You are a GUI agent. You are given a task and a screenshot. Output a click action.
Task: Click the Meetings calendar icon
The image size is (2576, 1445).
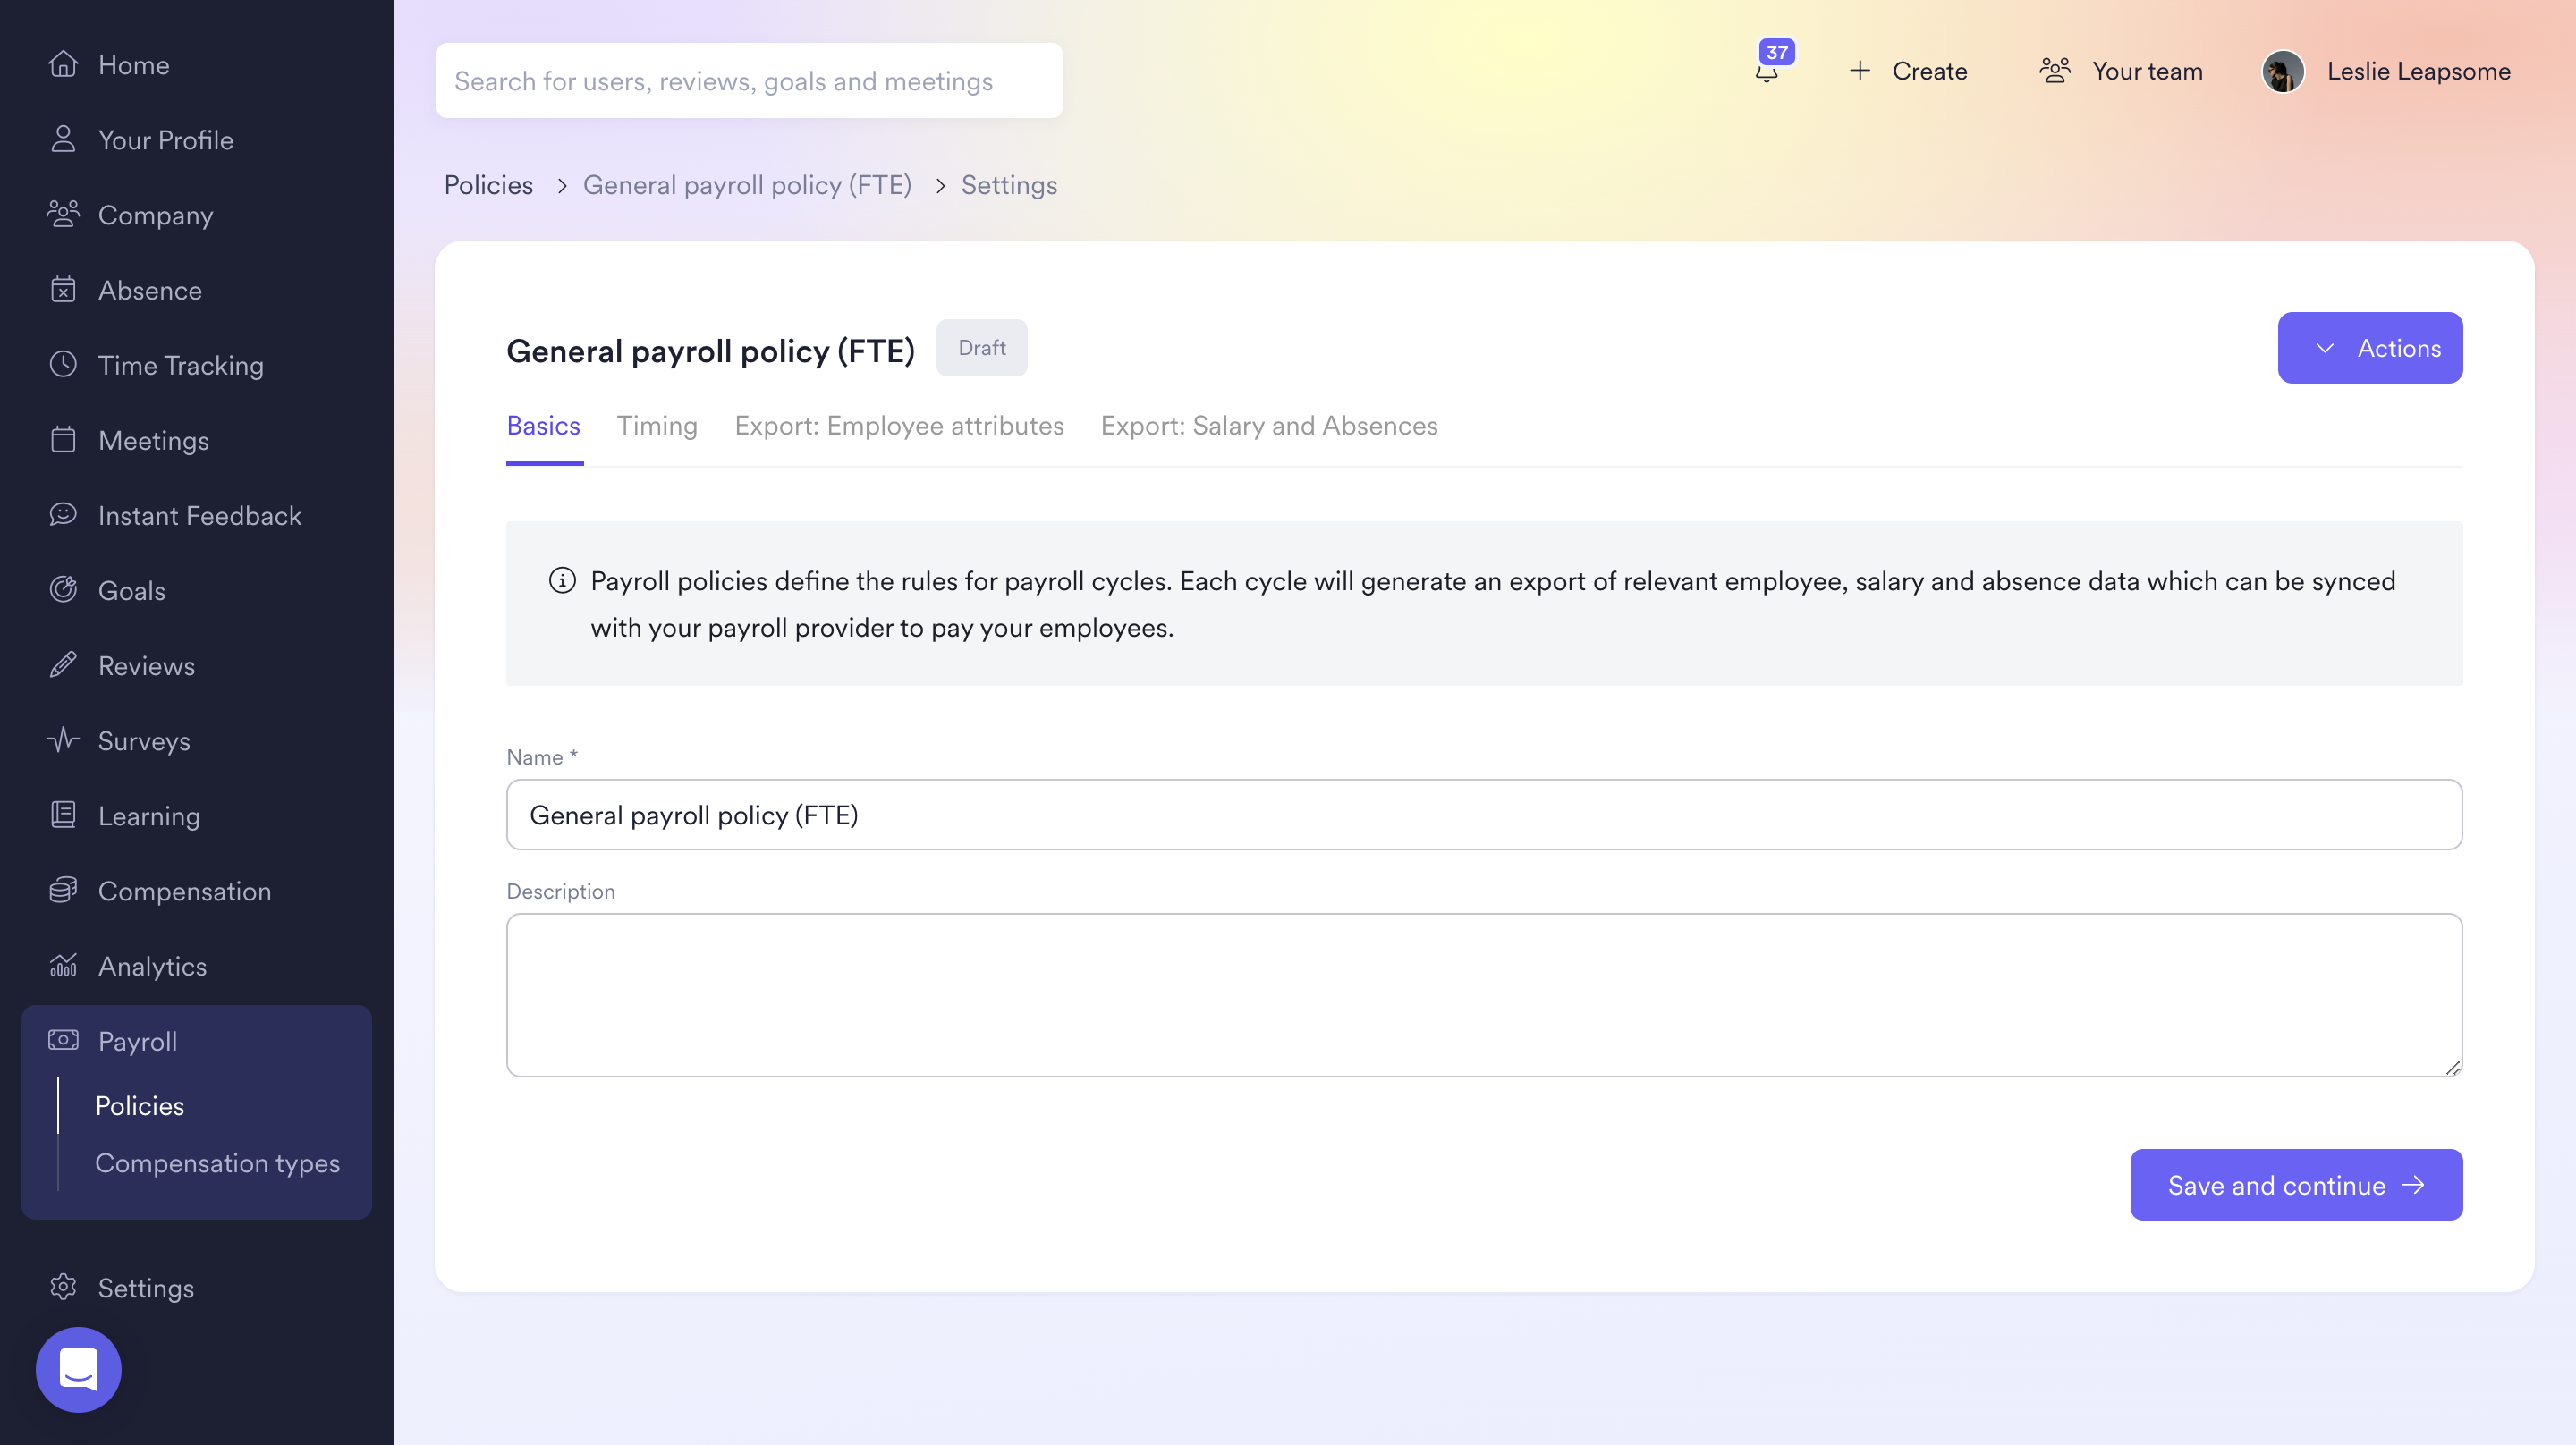point(63,440)
